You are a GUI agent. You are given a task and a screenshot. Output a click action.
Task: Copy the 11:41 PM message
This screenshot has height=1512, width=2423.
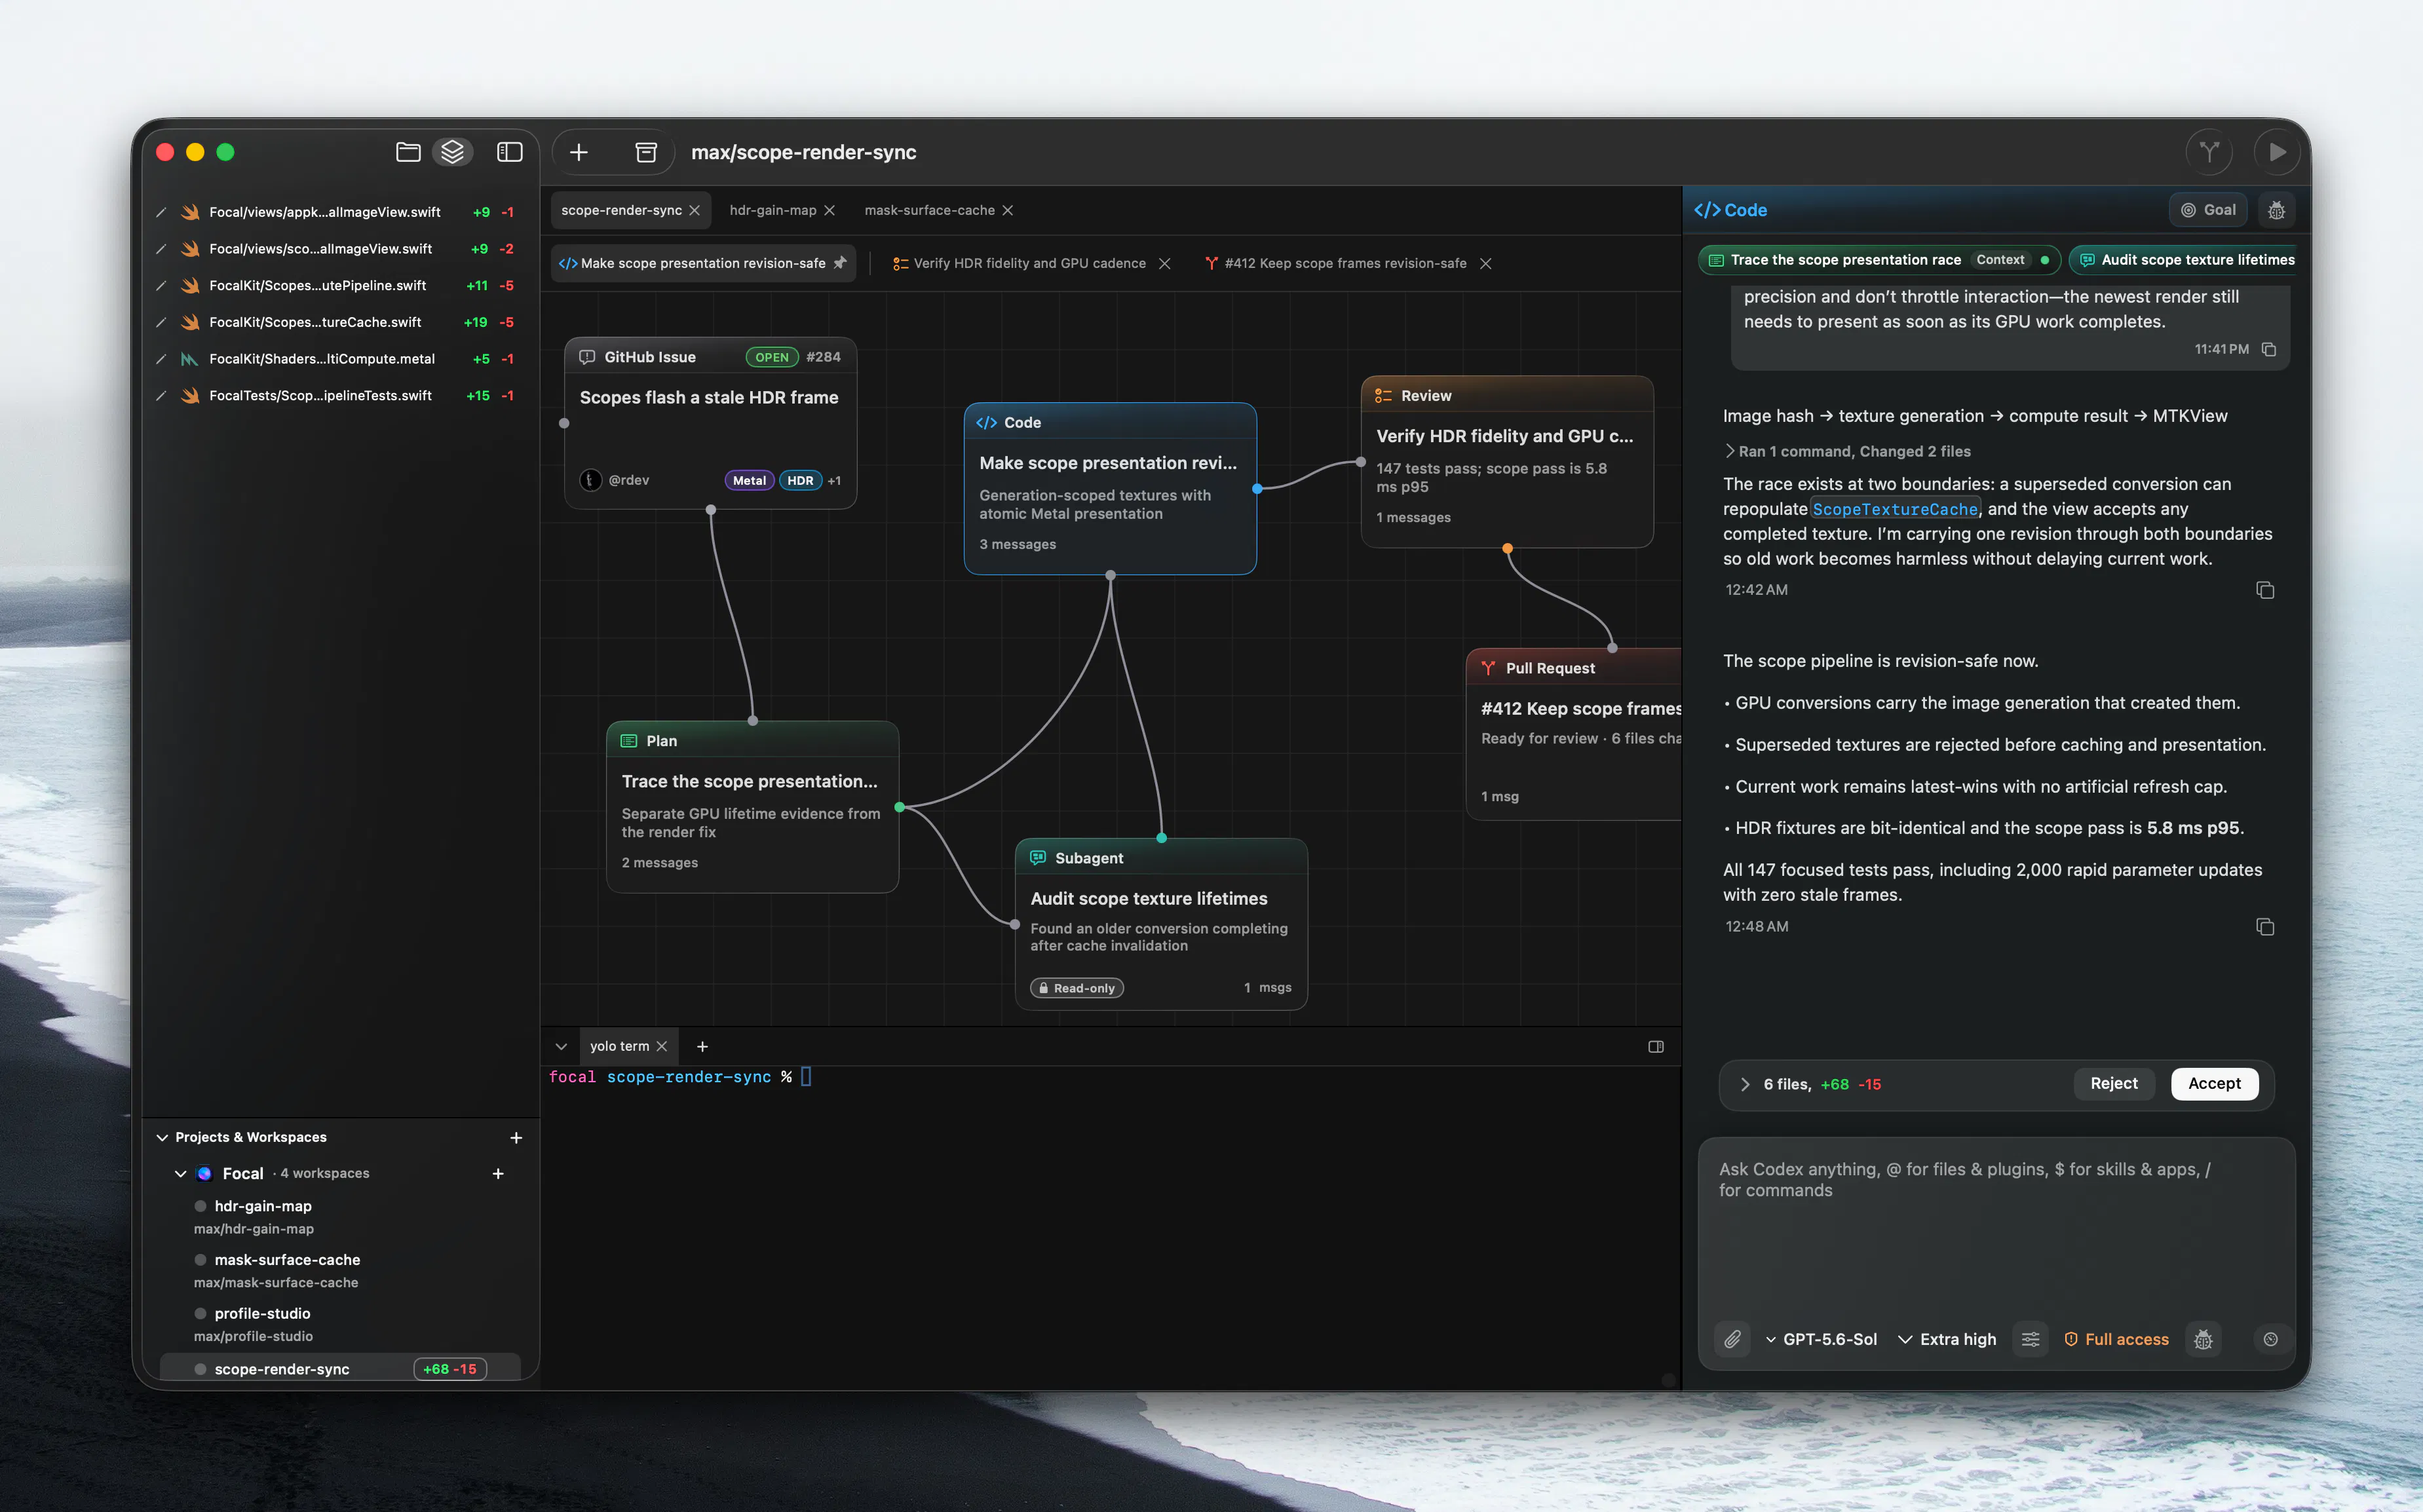click(2269, 349)
